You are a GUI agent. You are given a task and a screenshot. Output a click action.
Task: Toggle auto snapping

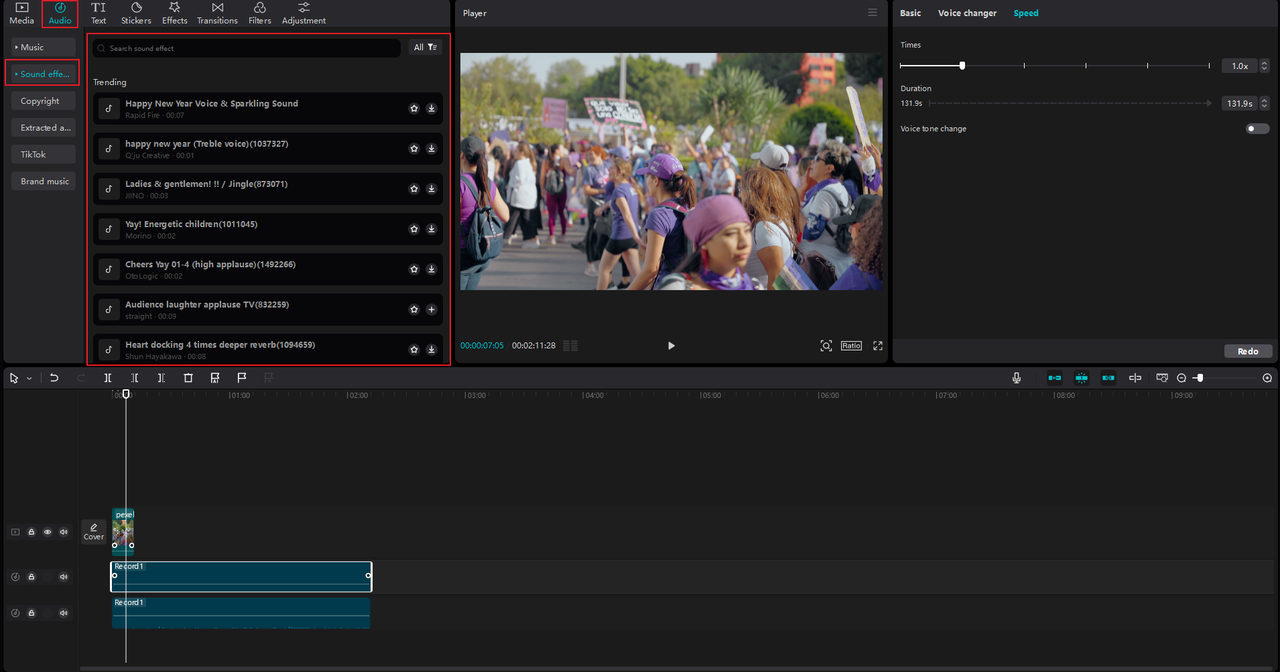1081,378
